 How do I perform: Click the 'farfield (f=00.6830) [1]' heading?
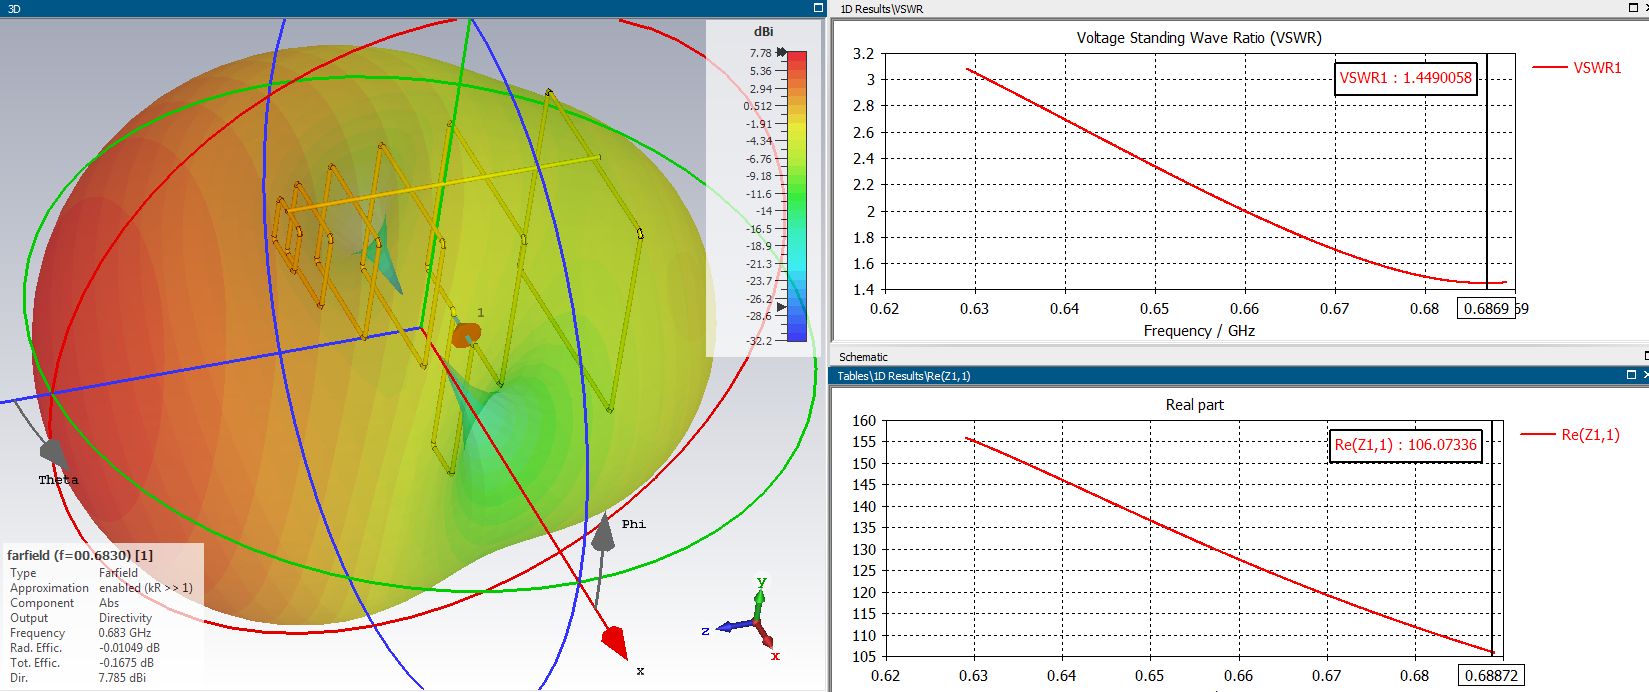pos(80,555)
